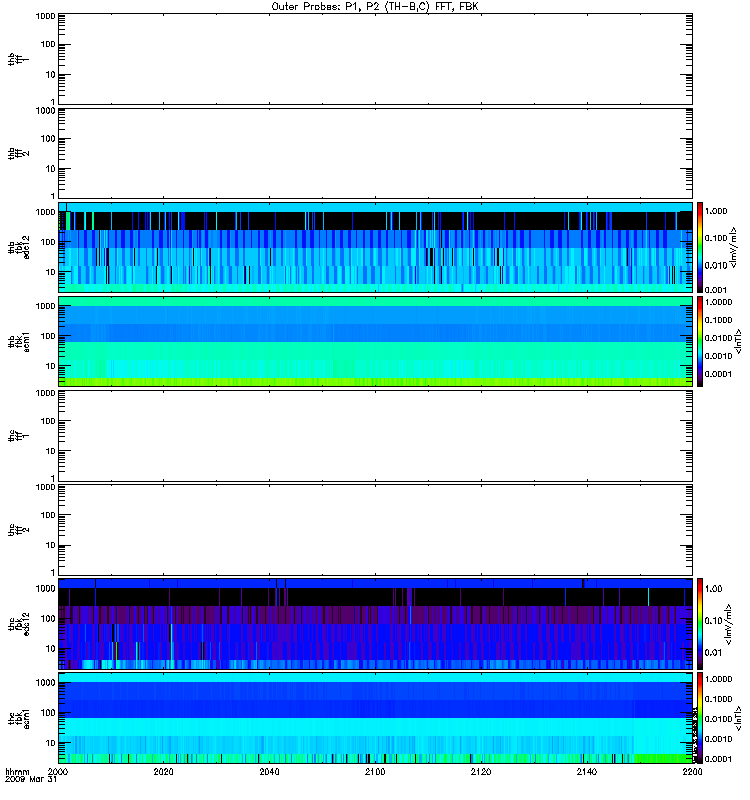Screen dimensions: 750x800
Task: Click the thb scm1 panel color bar
Action: (700, 341)
